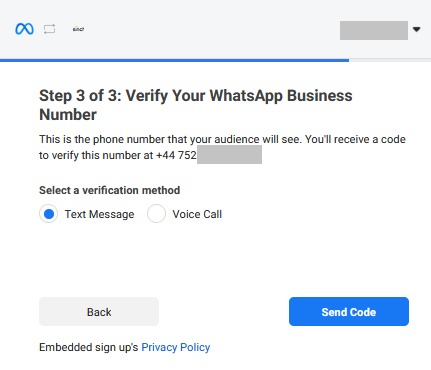Open the grayed-out account name selector
The image size is (431, 370).
374,30
